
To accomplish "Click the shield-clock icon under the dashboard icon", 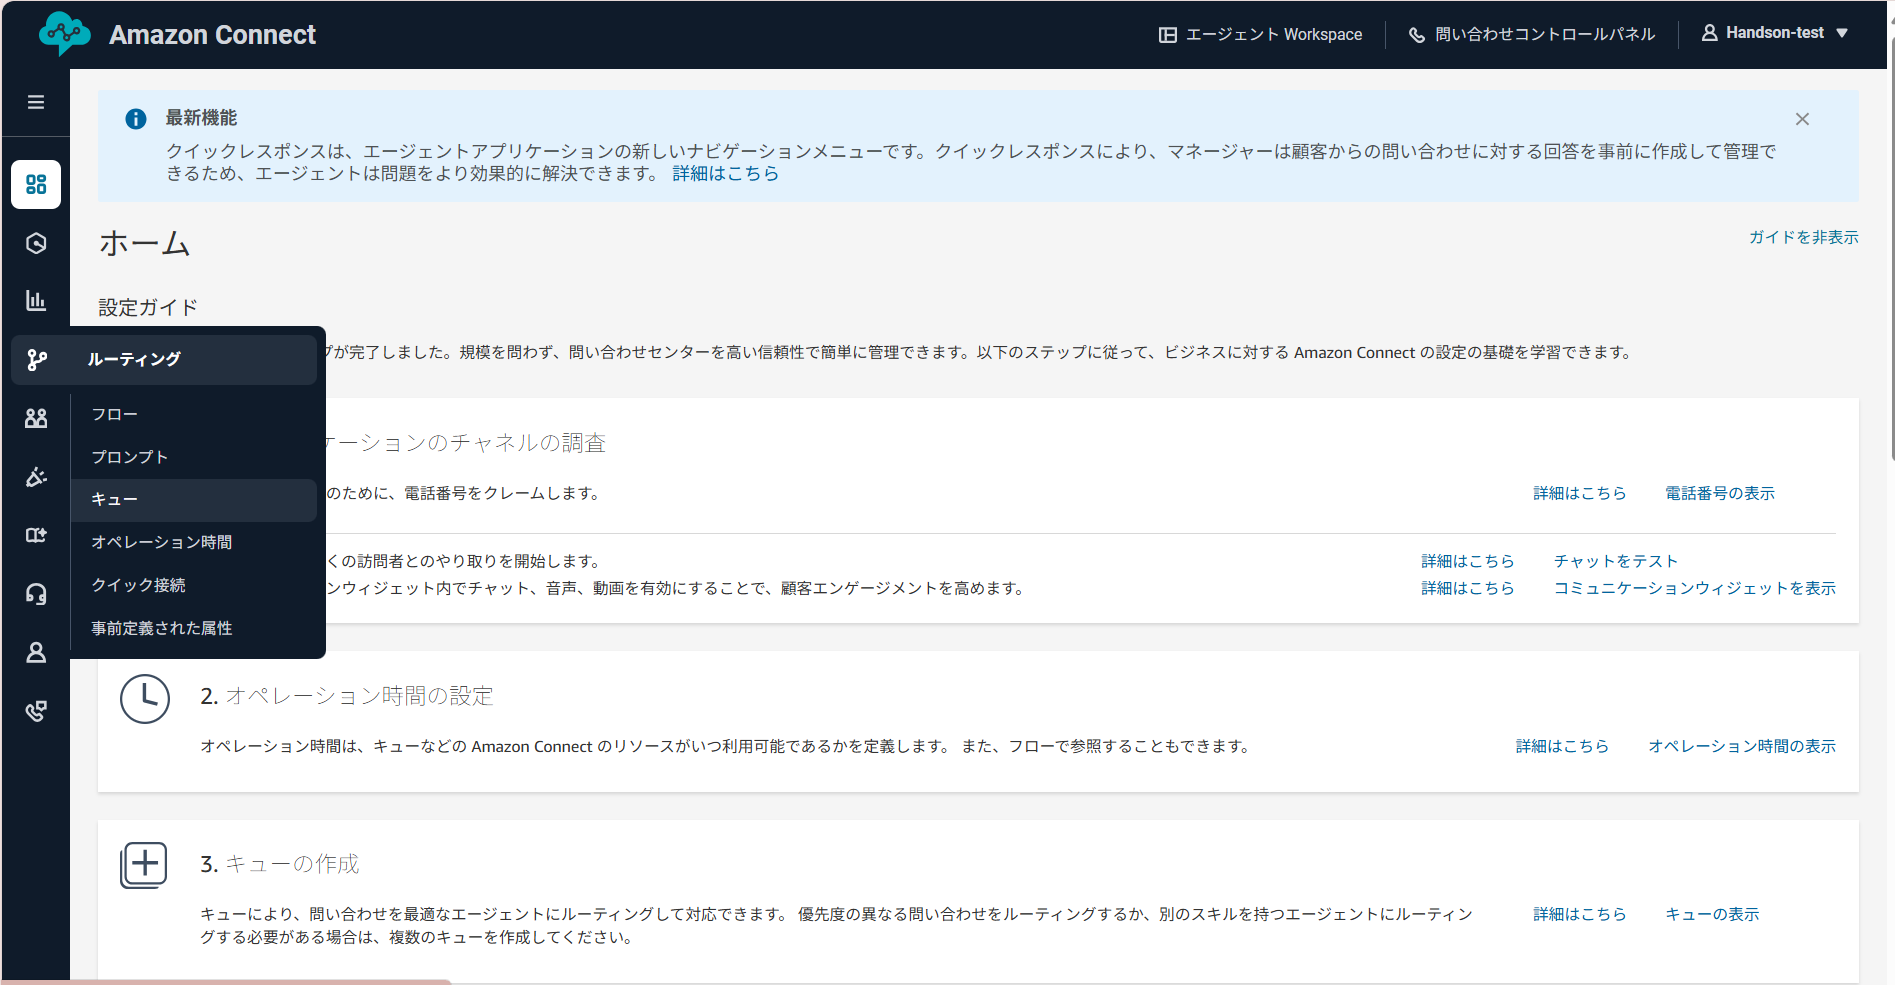I will 36,242.
